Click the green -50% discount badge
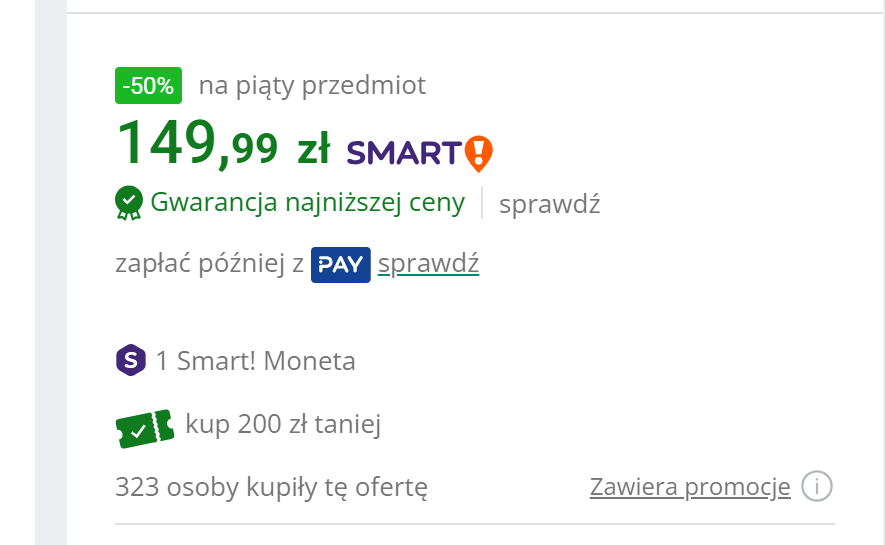Screen dimensions: 885x545 (x=148, y=87)
